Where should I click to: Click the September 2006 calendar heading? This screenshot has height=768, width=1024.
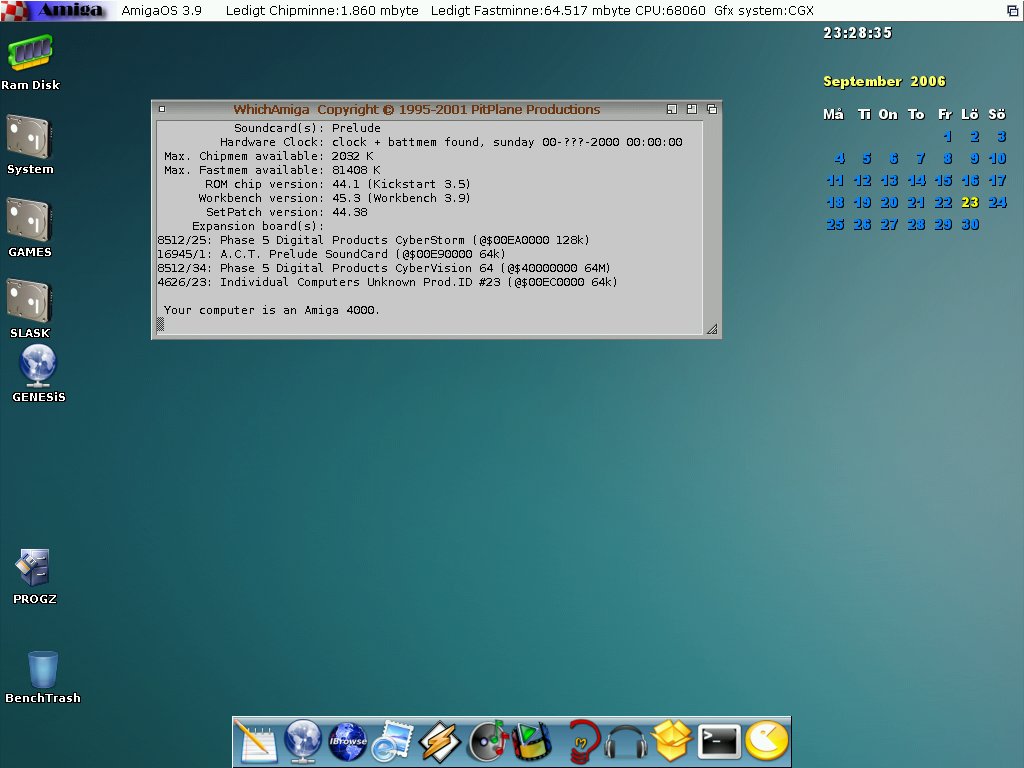tap(884, 81)
